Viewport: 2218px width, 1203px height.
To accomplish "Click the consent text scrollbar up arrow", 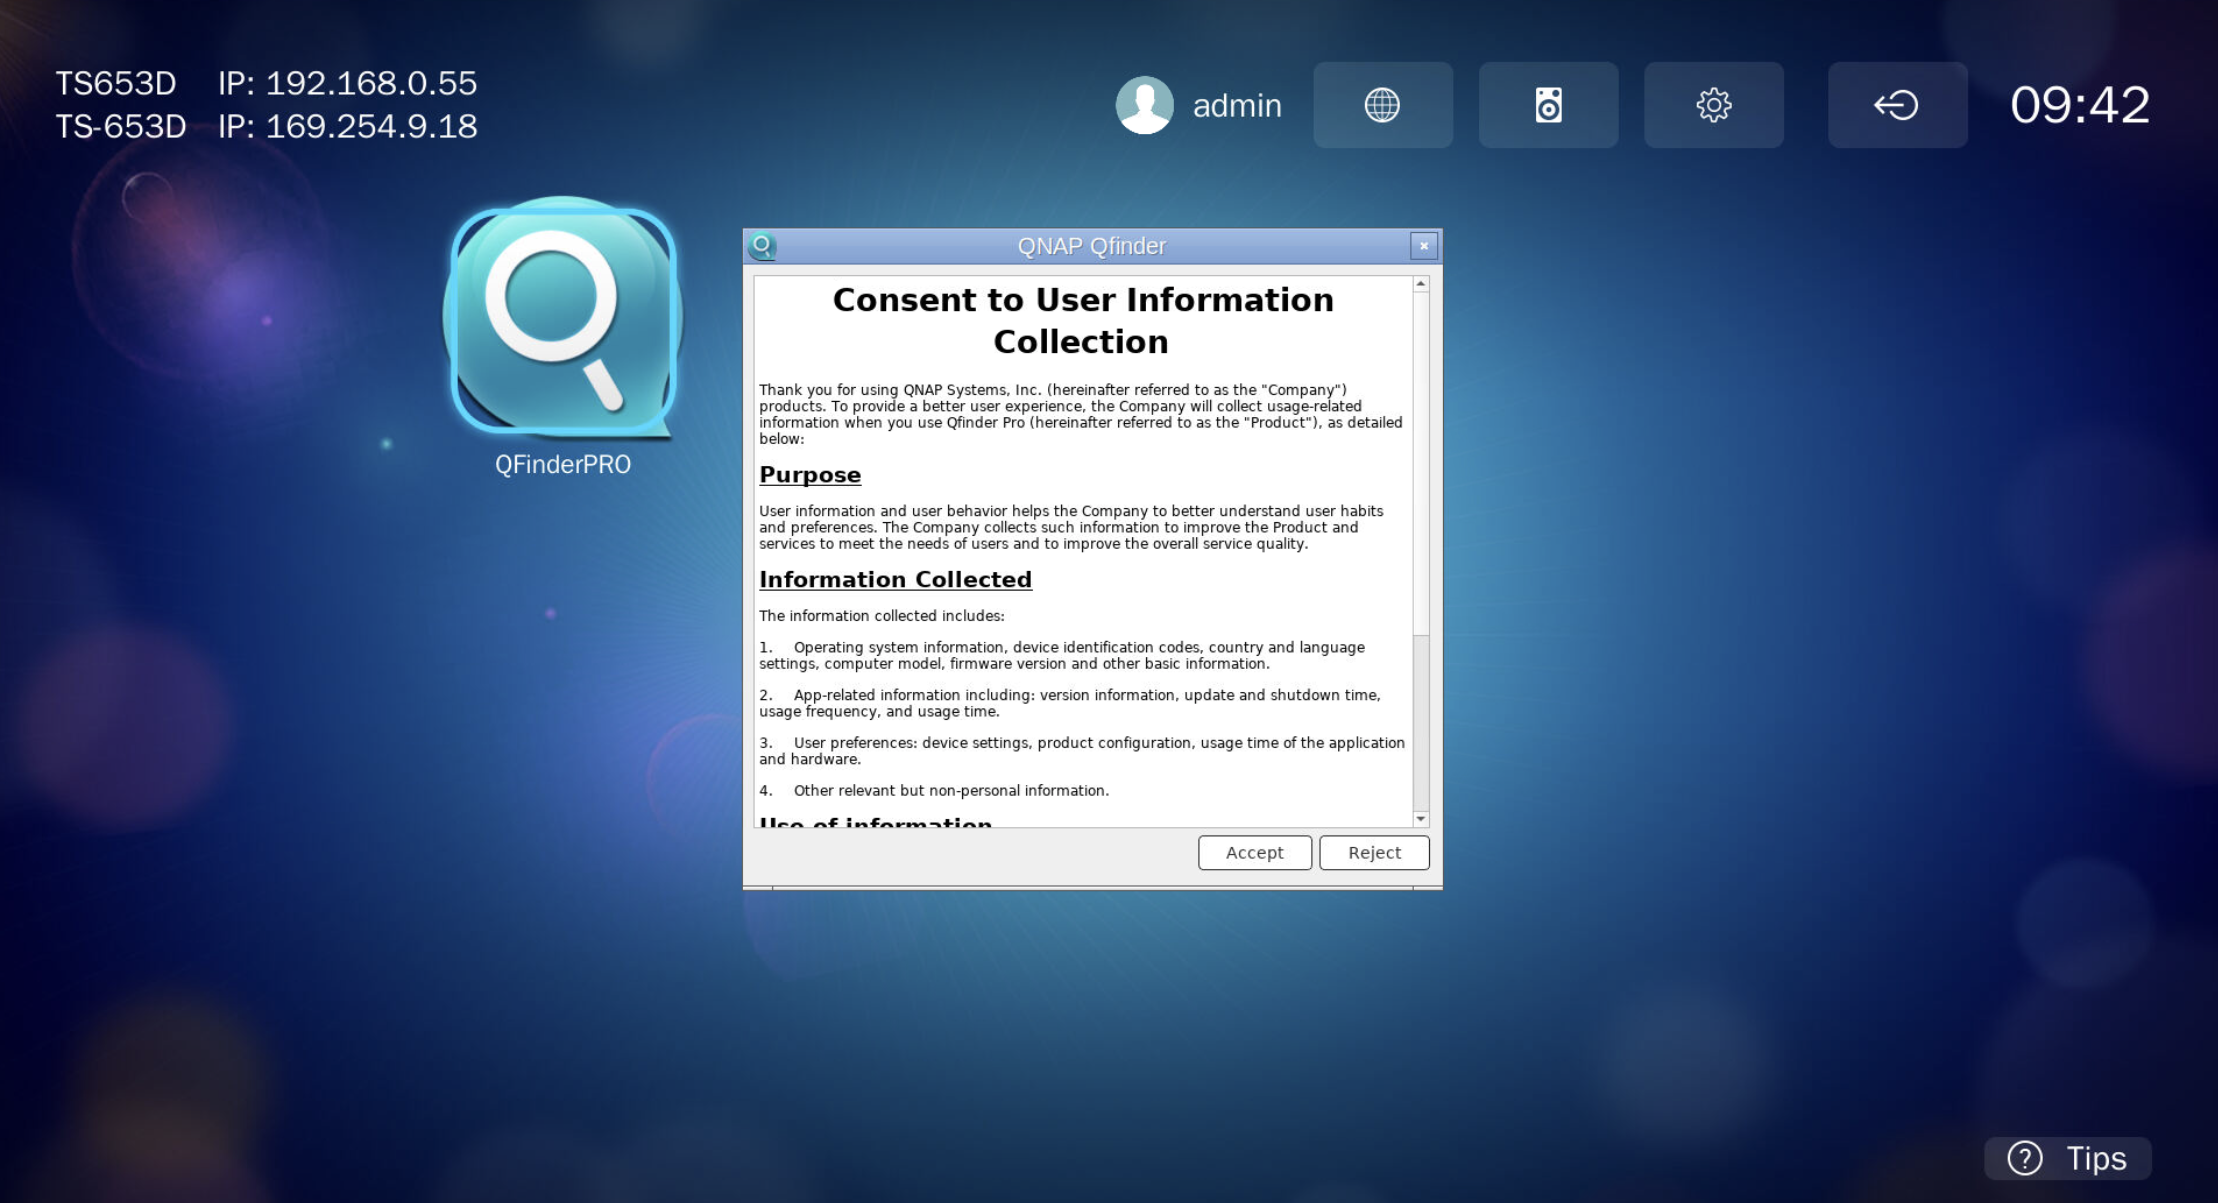I will click(1420, 285).
